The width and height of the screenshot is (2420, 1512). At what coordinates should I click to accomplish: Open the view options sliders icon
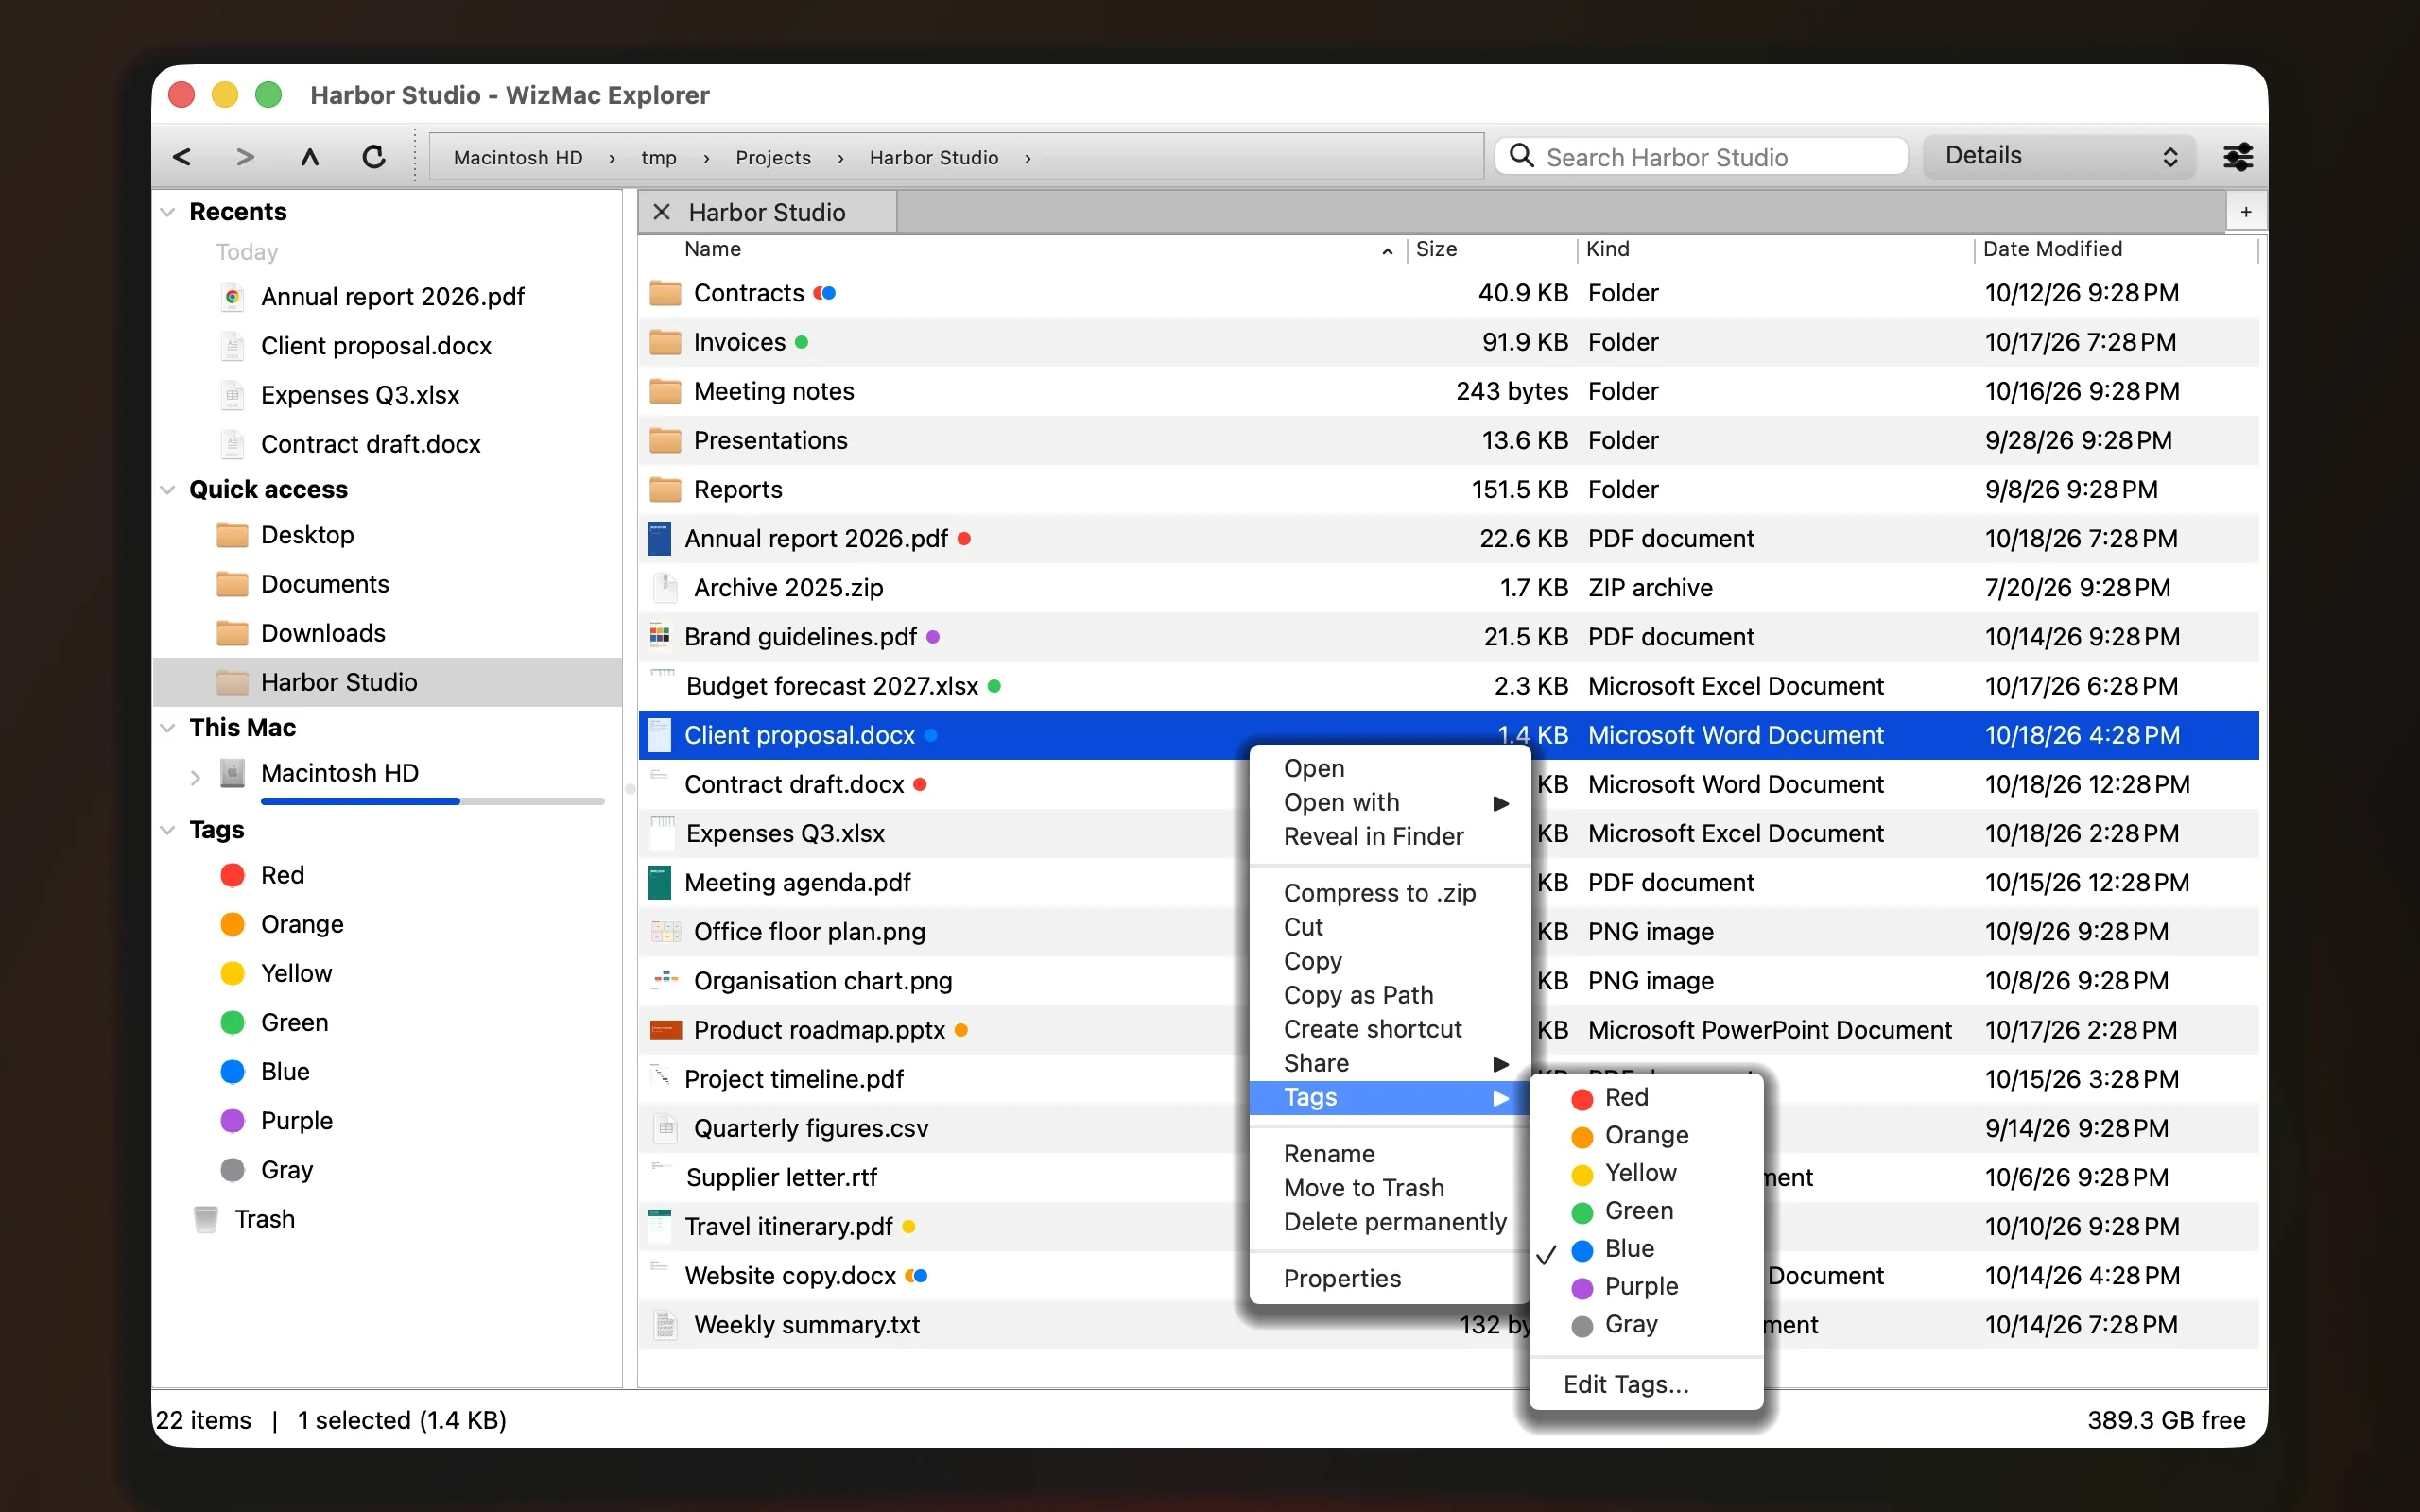click(x=2237, y=157)
